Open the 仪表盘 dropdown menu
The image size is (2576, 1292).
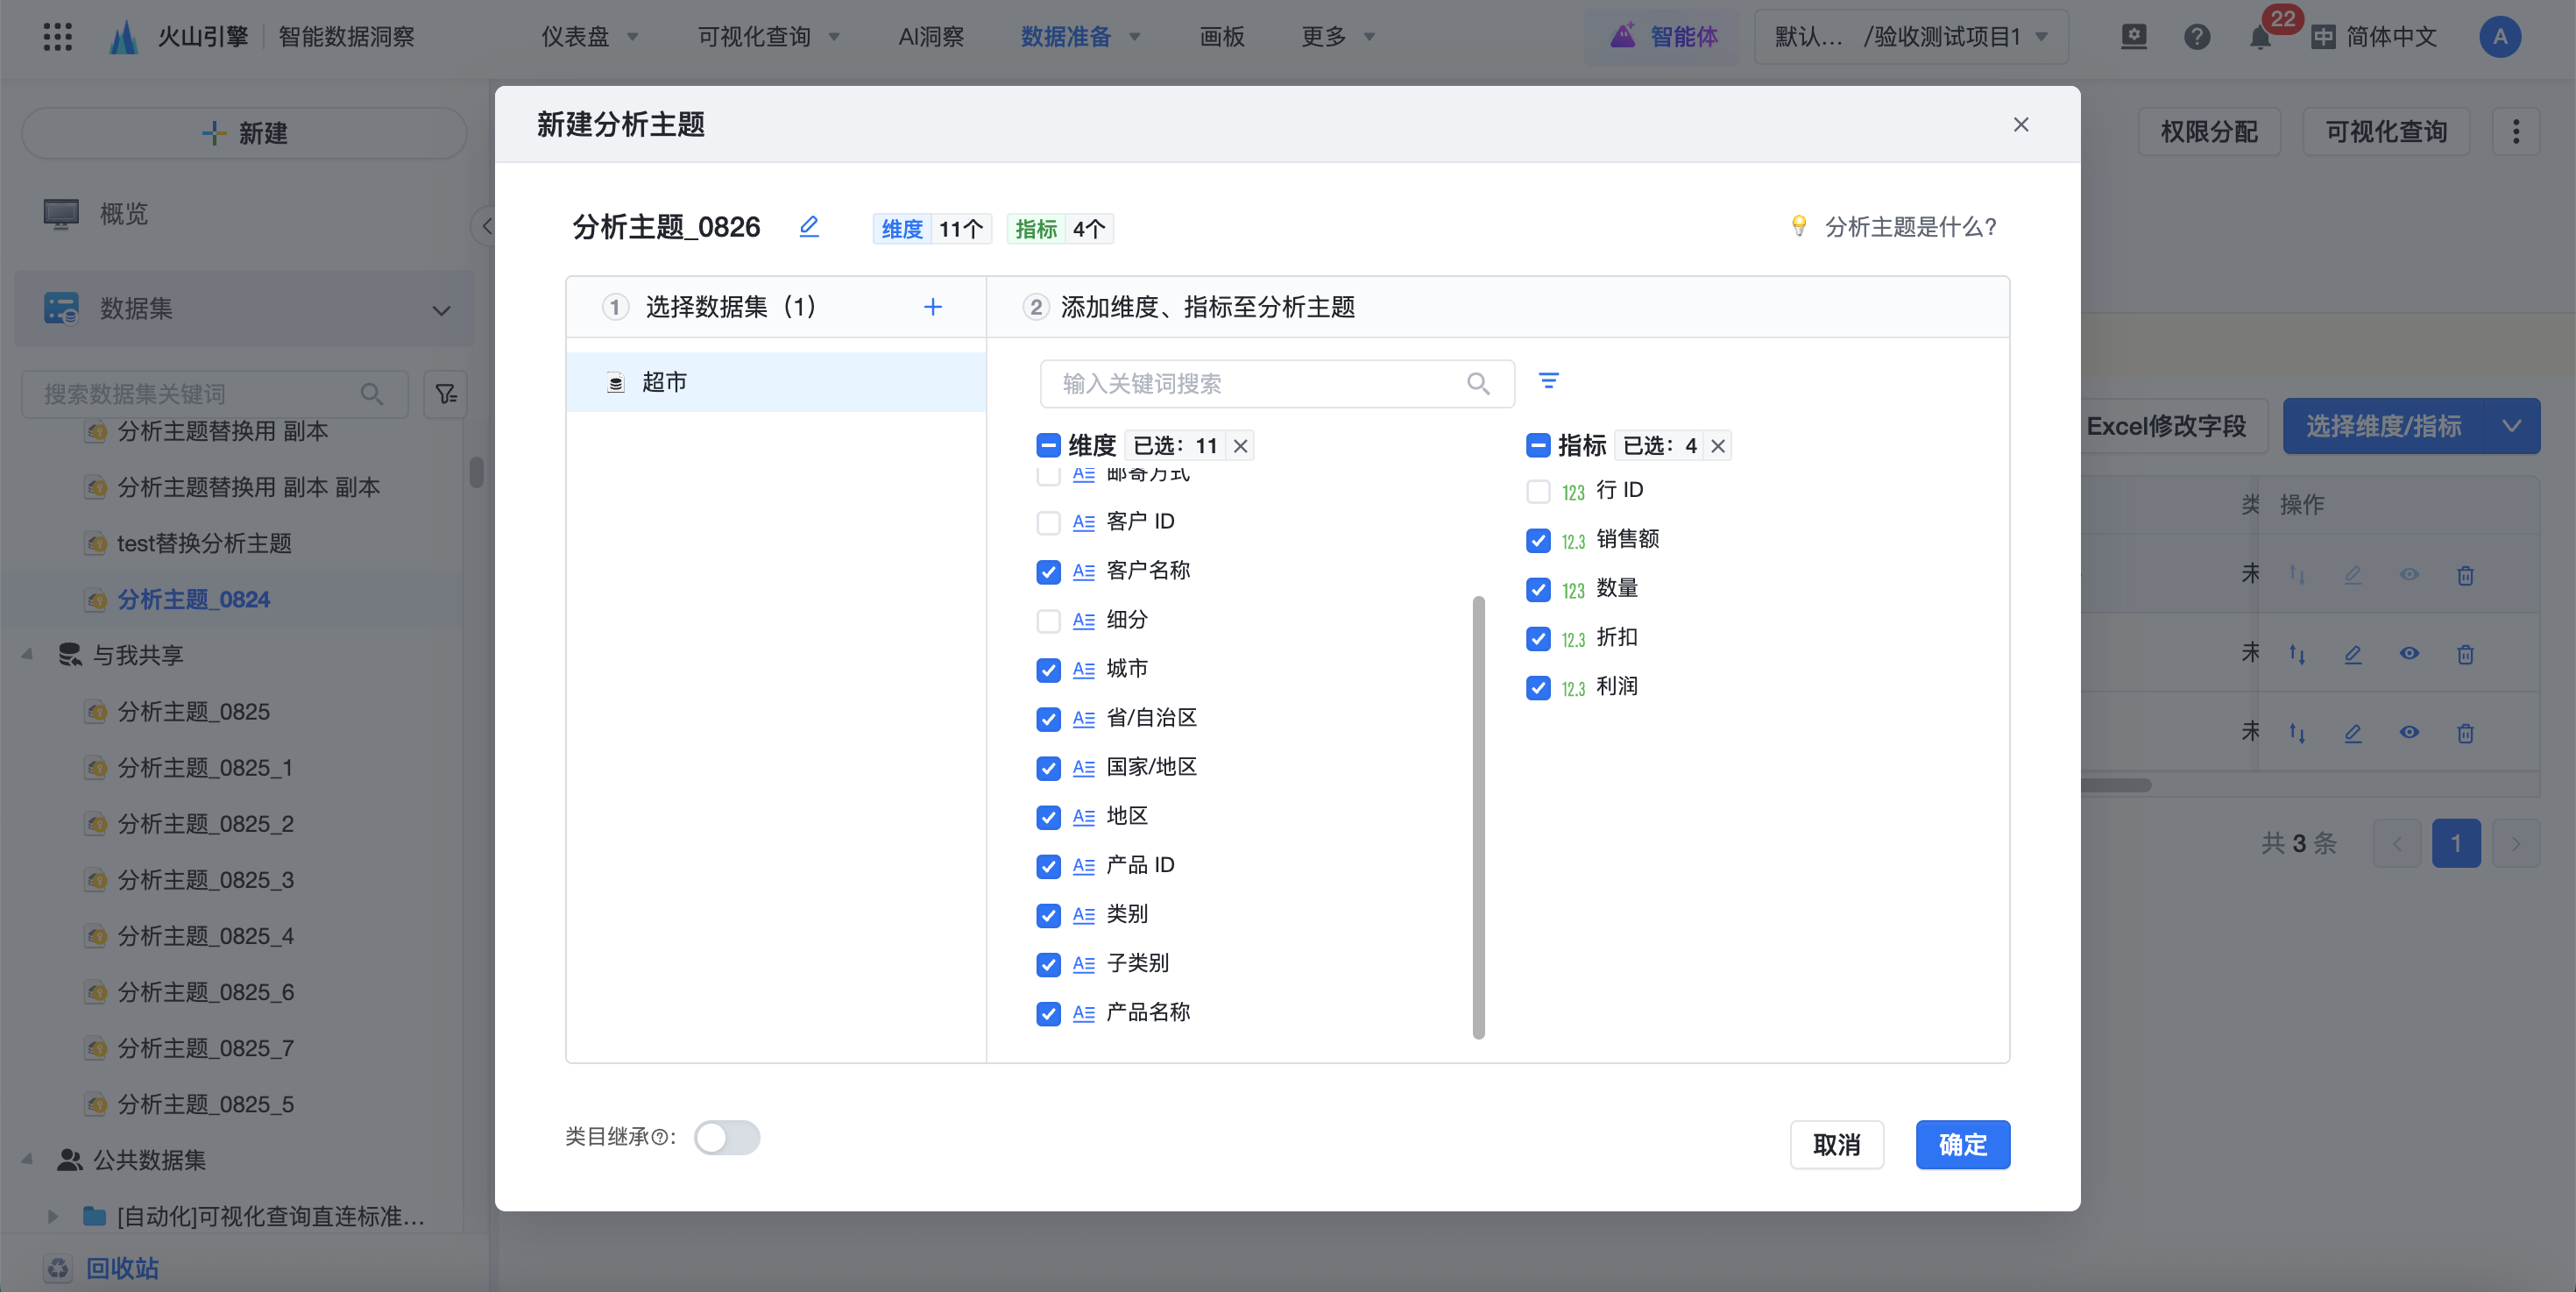point(590,37)
